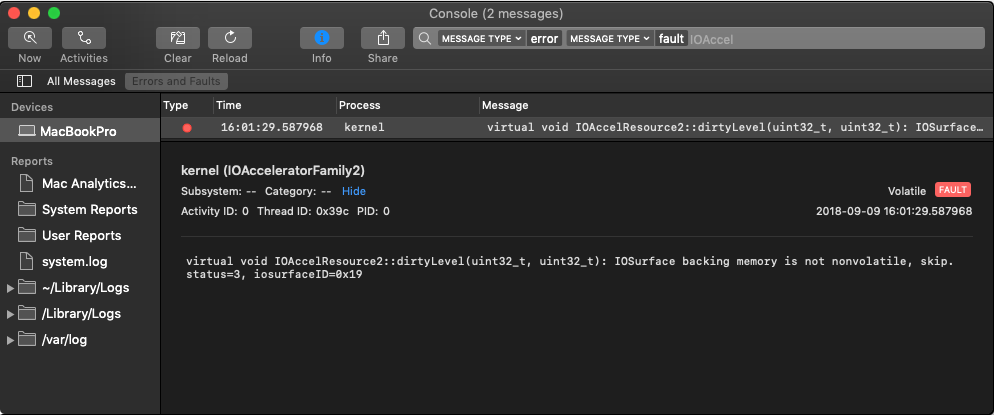
Task: Click the system.log file icon
Action: coord(26,261)
